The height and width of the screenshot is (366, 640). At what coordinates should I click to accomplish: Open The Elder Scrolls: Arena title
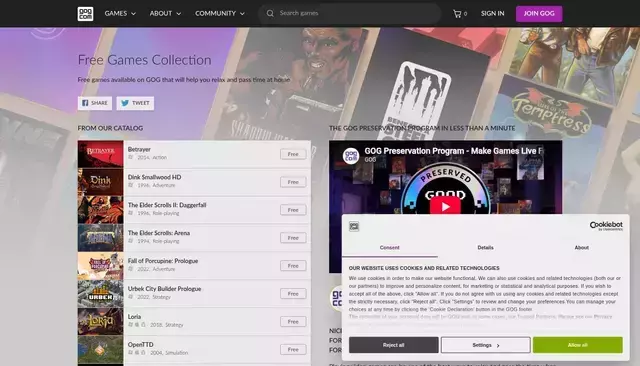(159, 233)
